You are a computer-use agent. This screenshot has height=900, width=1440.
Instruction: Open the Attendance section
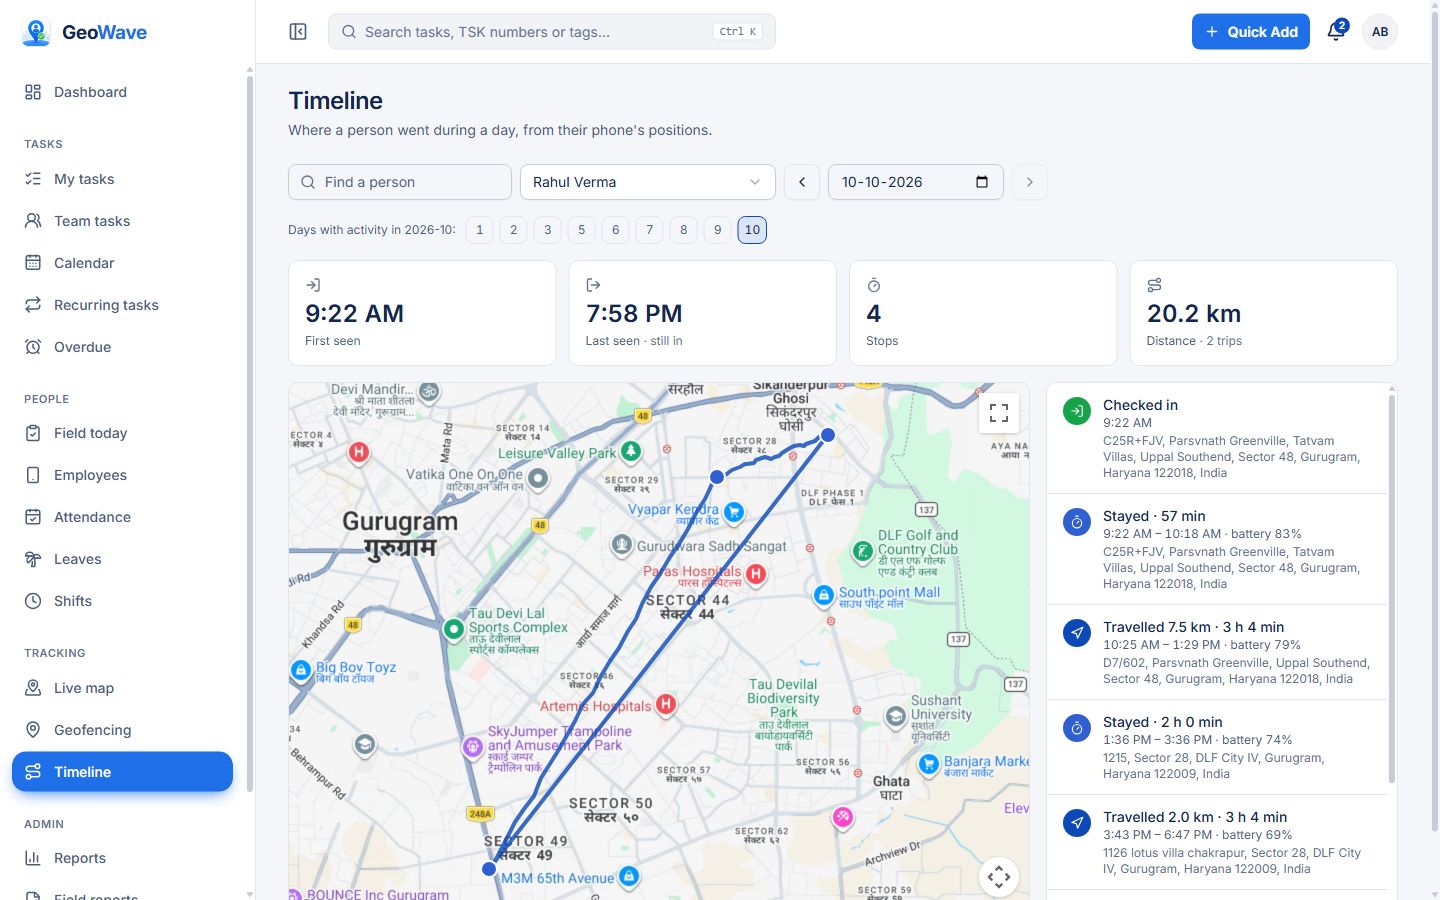tap(122, 517)
